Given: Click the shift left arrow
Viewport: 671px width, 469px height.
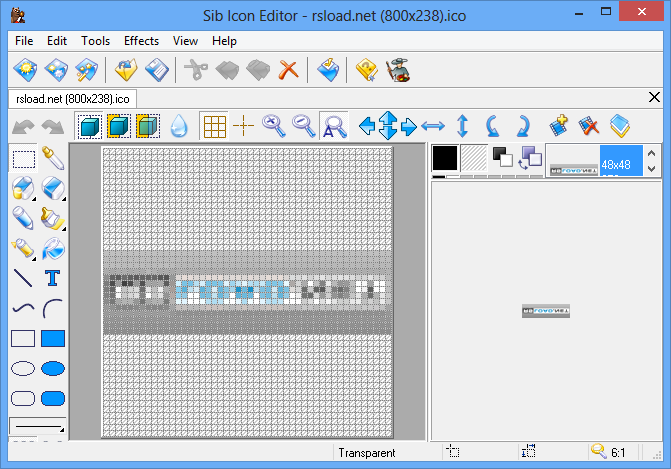Looking at the screenshot, I should pyautogui.click(x=367, y=127).
